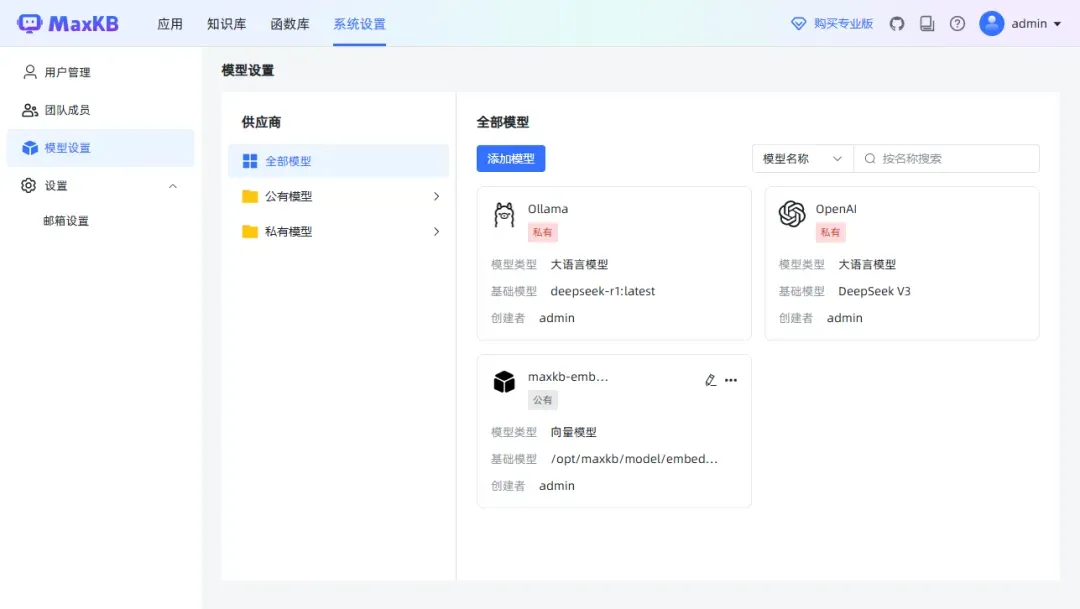Screen dimensions: 1080x609
Task: Click the 添加模型 button
Action: tap(511, 158)
